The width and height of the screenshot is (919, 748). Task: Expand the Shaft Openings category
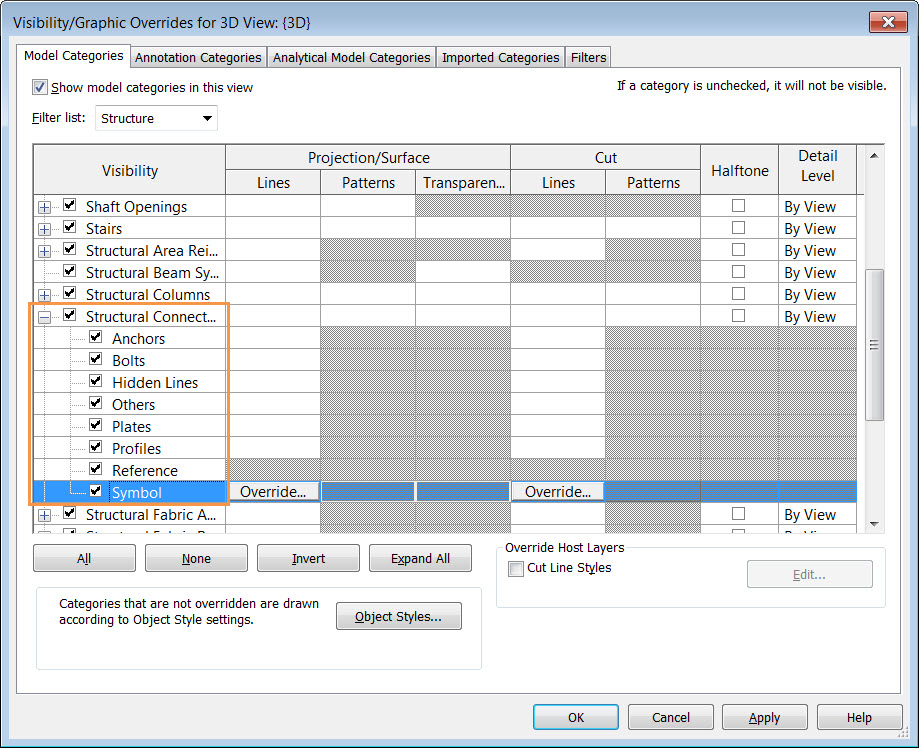pos(44,206)
